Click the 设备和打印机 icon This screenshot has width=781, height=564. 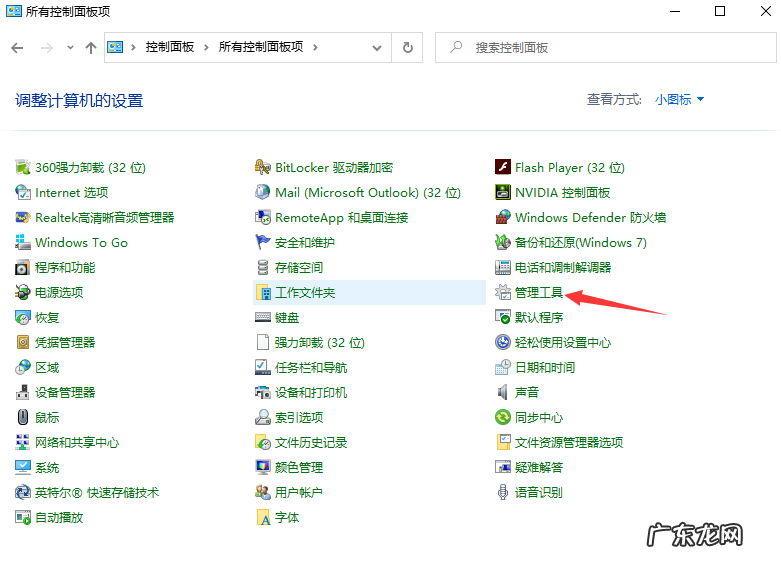262,393
